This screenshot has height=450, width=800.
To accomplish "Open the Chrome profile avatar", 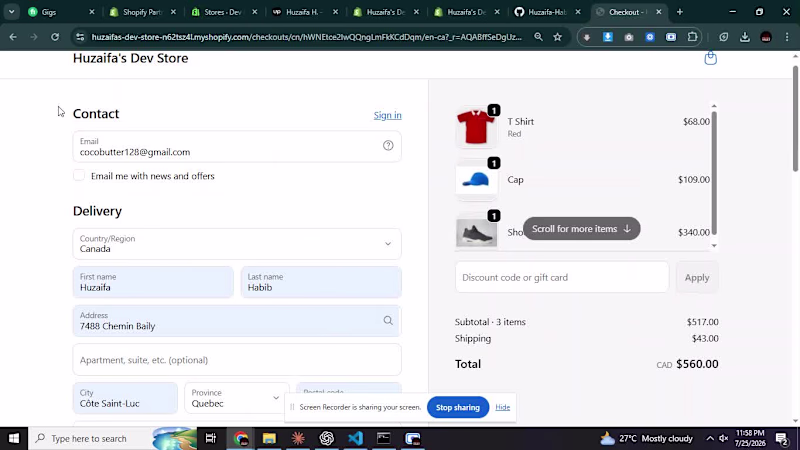I will click(766, 37).
